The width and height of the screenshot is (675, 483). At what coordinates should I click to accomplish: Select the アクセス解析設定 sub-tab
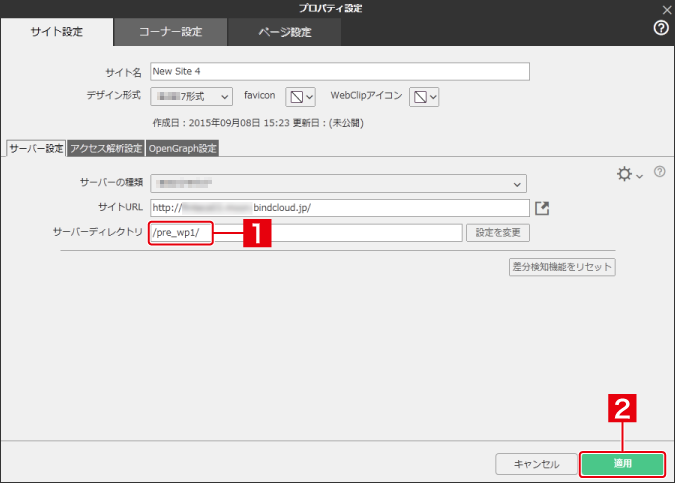106,149
